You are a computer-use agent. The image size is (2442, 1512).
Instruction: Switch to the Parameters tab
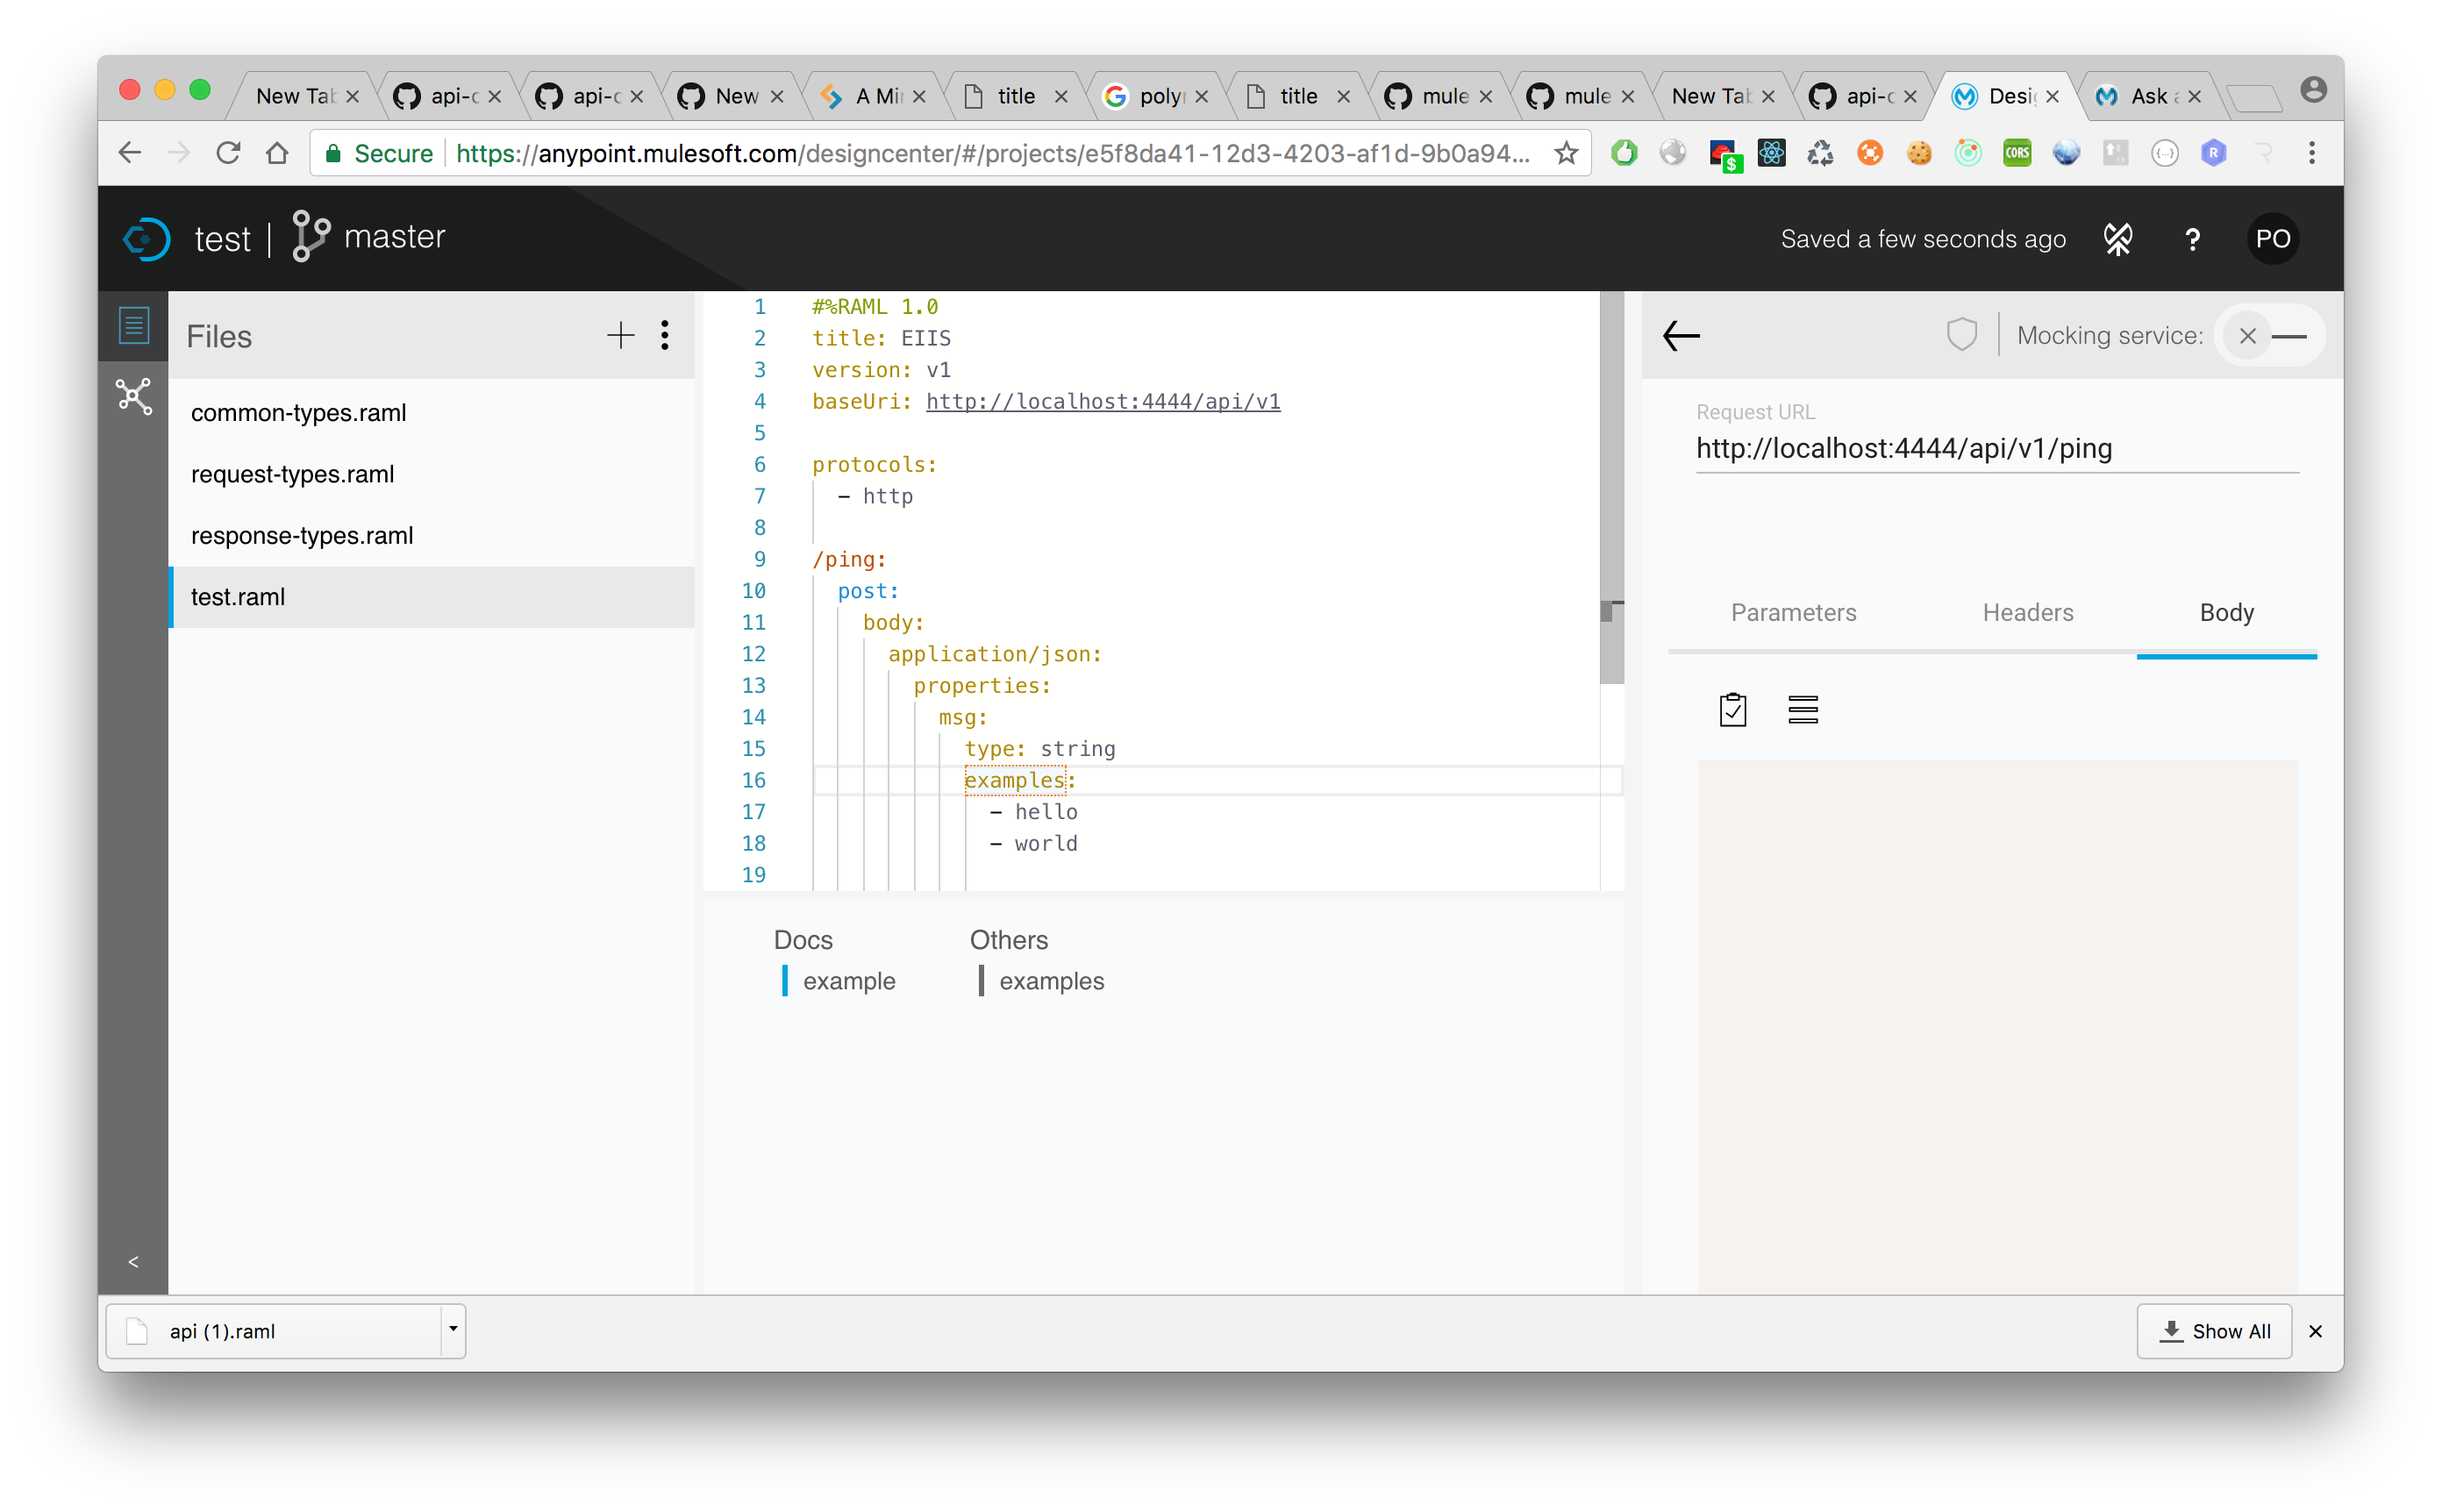click(1793, 612)
